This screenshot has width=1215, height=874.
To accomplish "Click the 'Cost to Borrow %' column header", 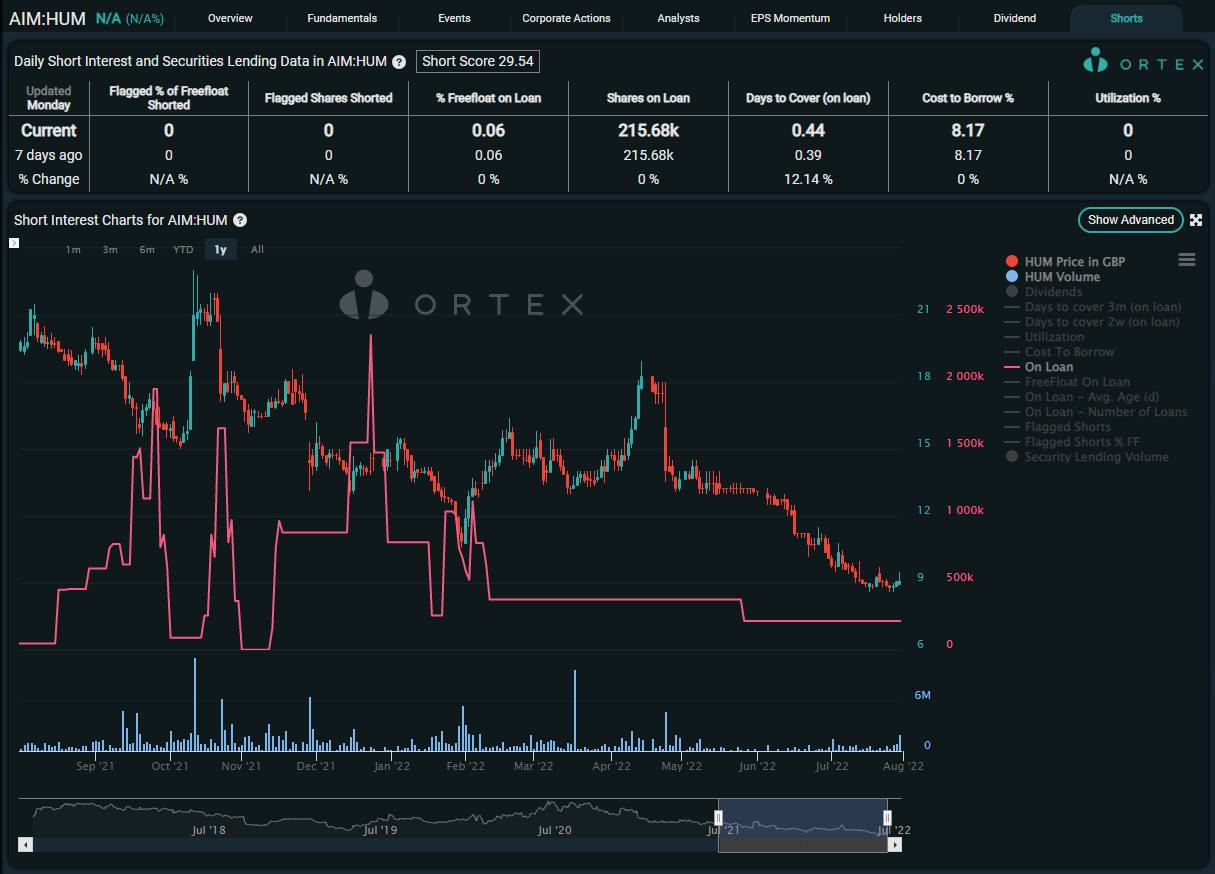I will click(x=968, y=98).
